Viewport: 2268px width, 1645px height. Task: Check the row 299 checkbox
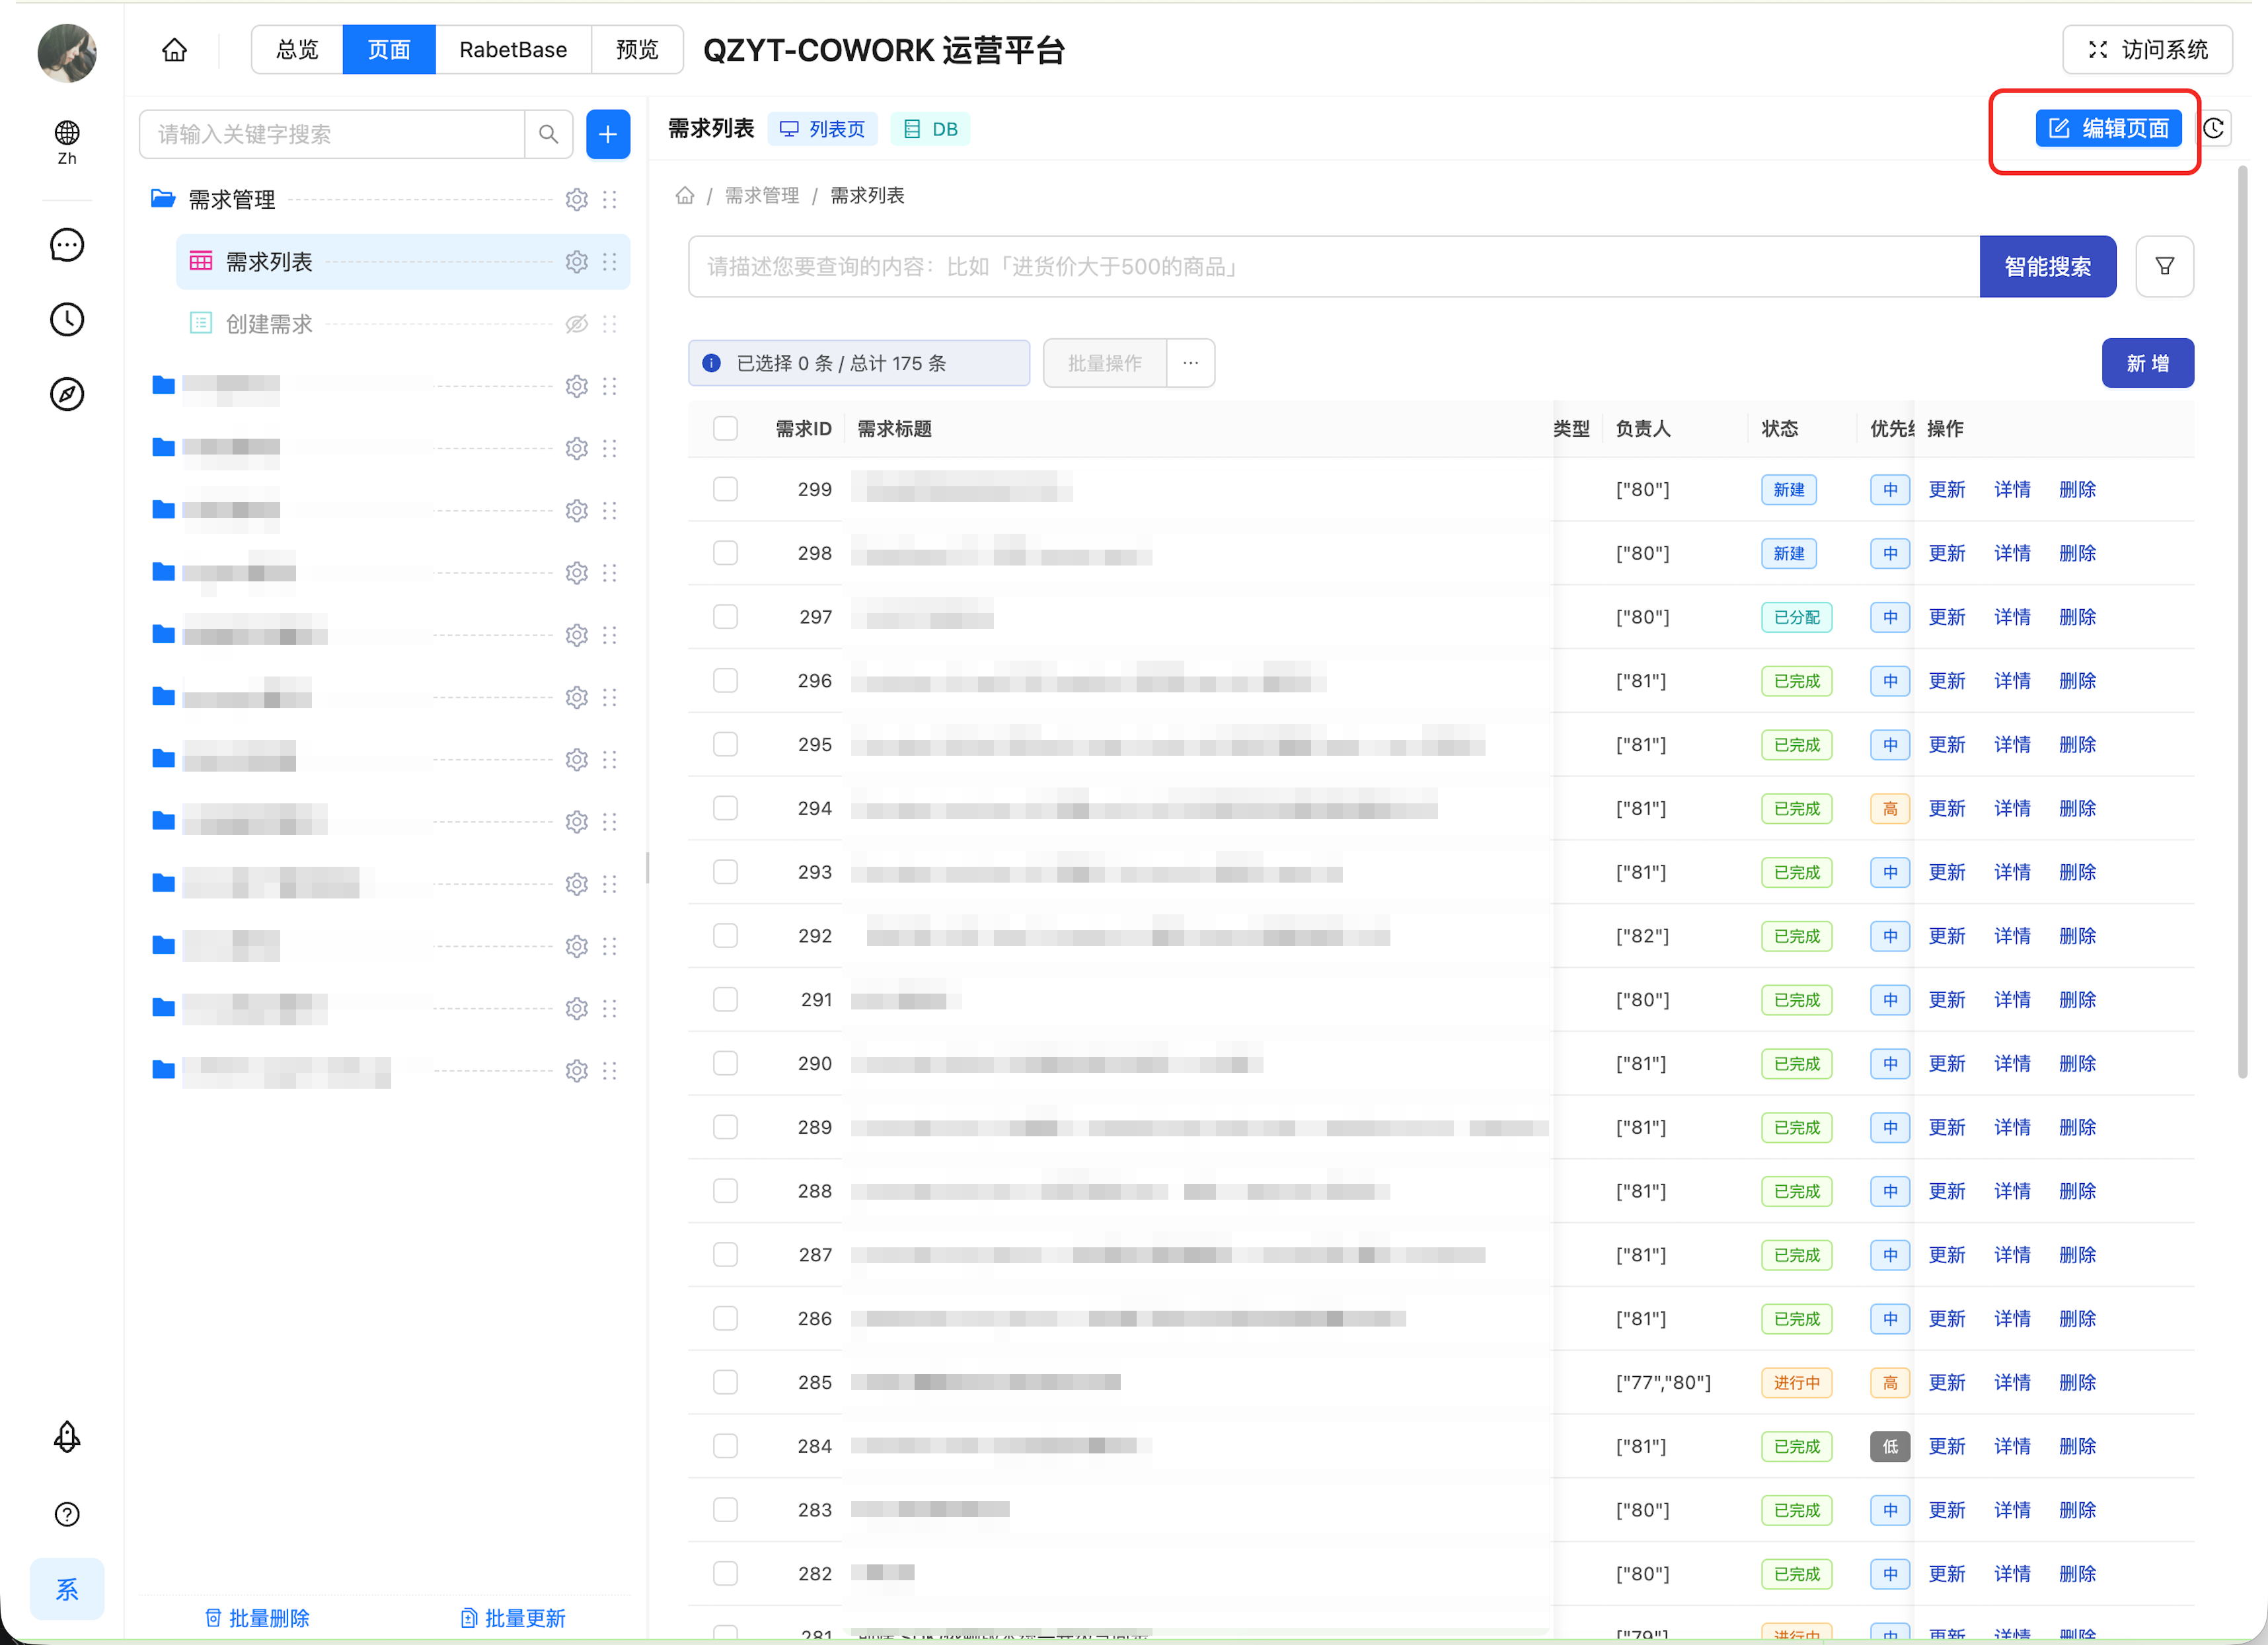[x=726, y=489]
